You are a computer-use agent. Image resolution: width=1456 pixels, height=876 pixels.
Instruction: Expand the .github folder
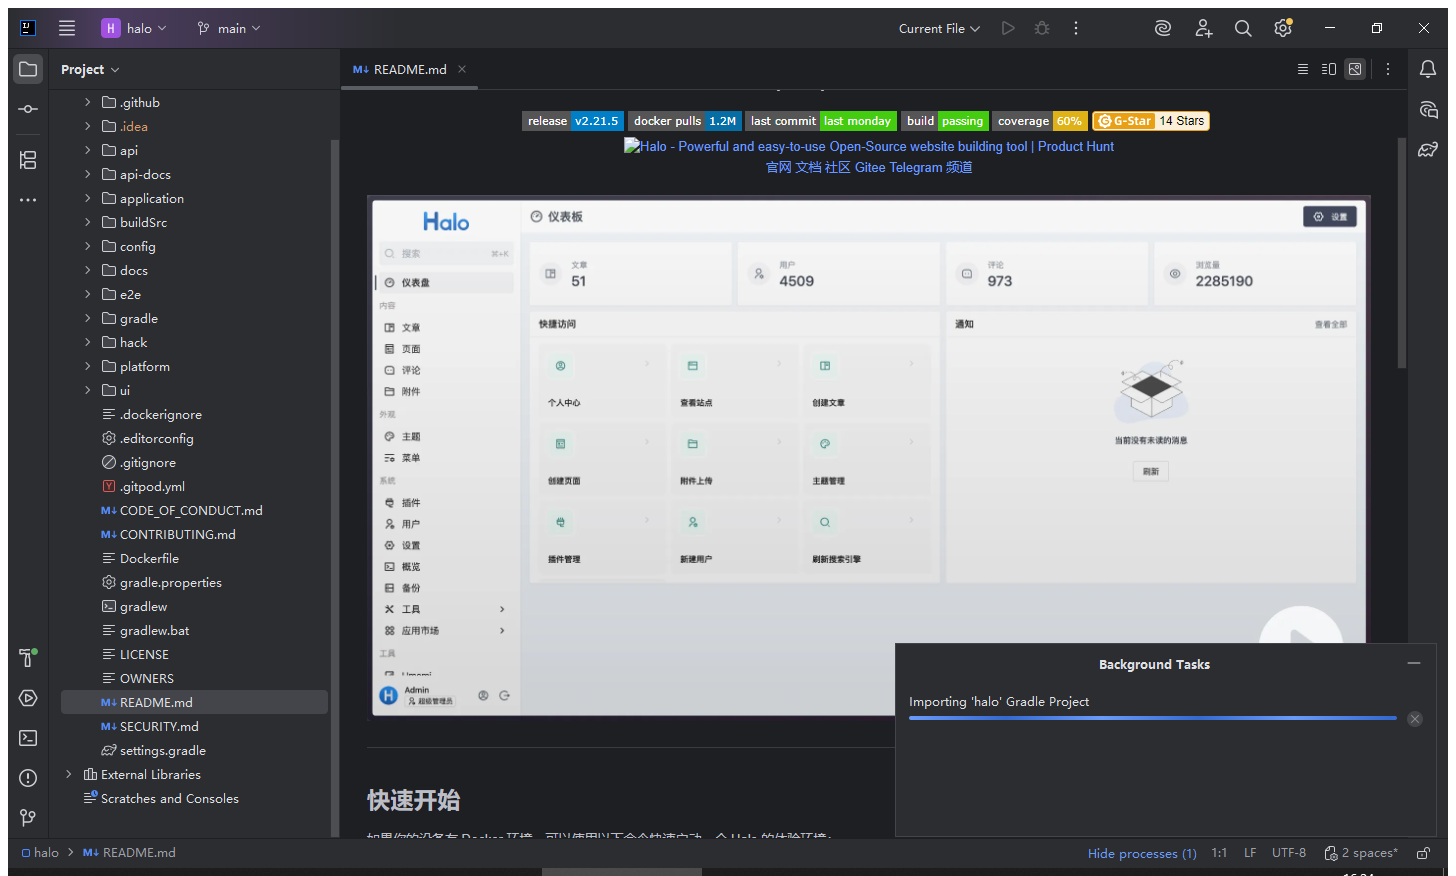(x=88, y=102)
